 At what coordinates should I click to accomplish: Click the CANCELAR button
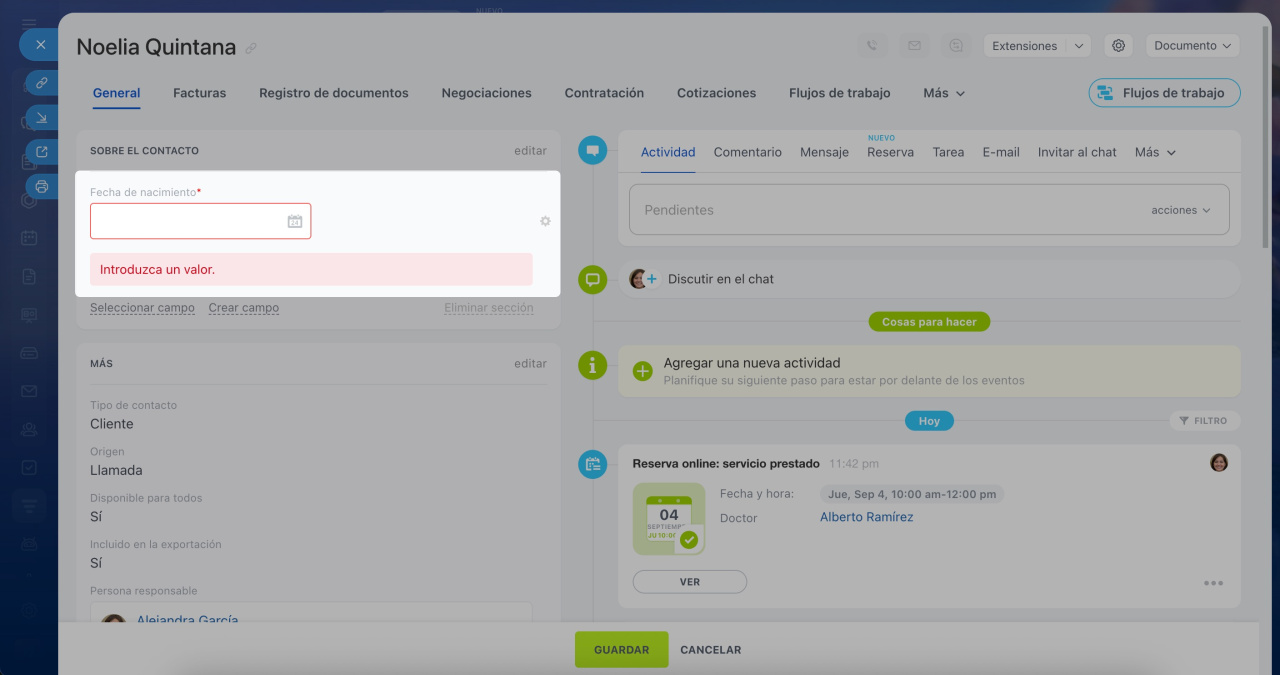point(710,649)
